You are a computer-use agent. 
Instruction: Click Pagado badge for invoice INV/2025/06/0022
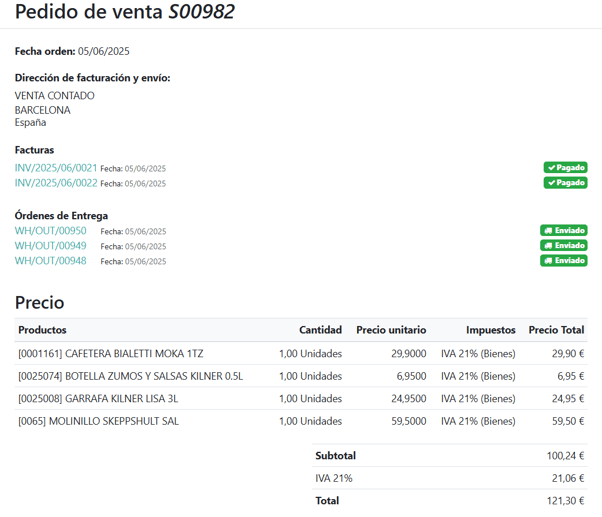565,183
